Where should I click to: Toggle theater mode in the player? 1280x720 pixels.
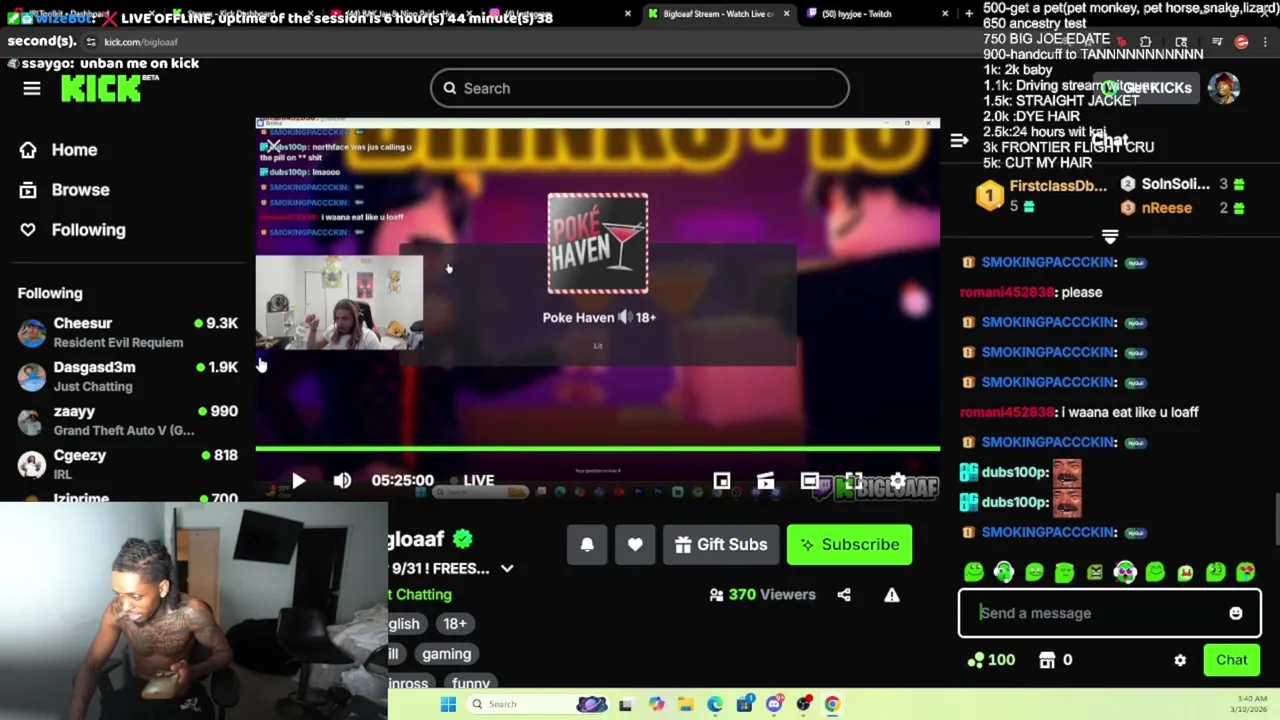[810, 481]
